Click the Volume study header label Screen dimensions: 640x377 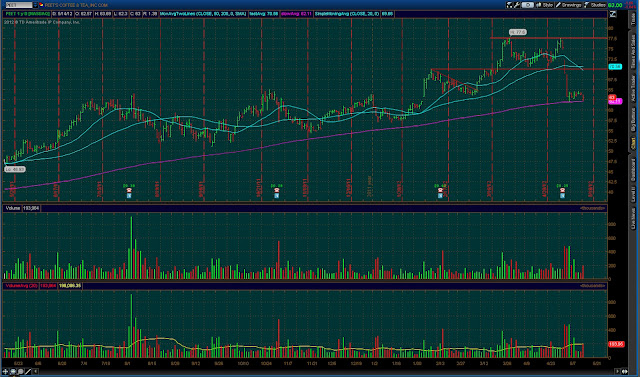pyautogui.click(x=13, y=208)
